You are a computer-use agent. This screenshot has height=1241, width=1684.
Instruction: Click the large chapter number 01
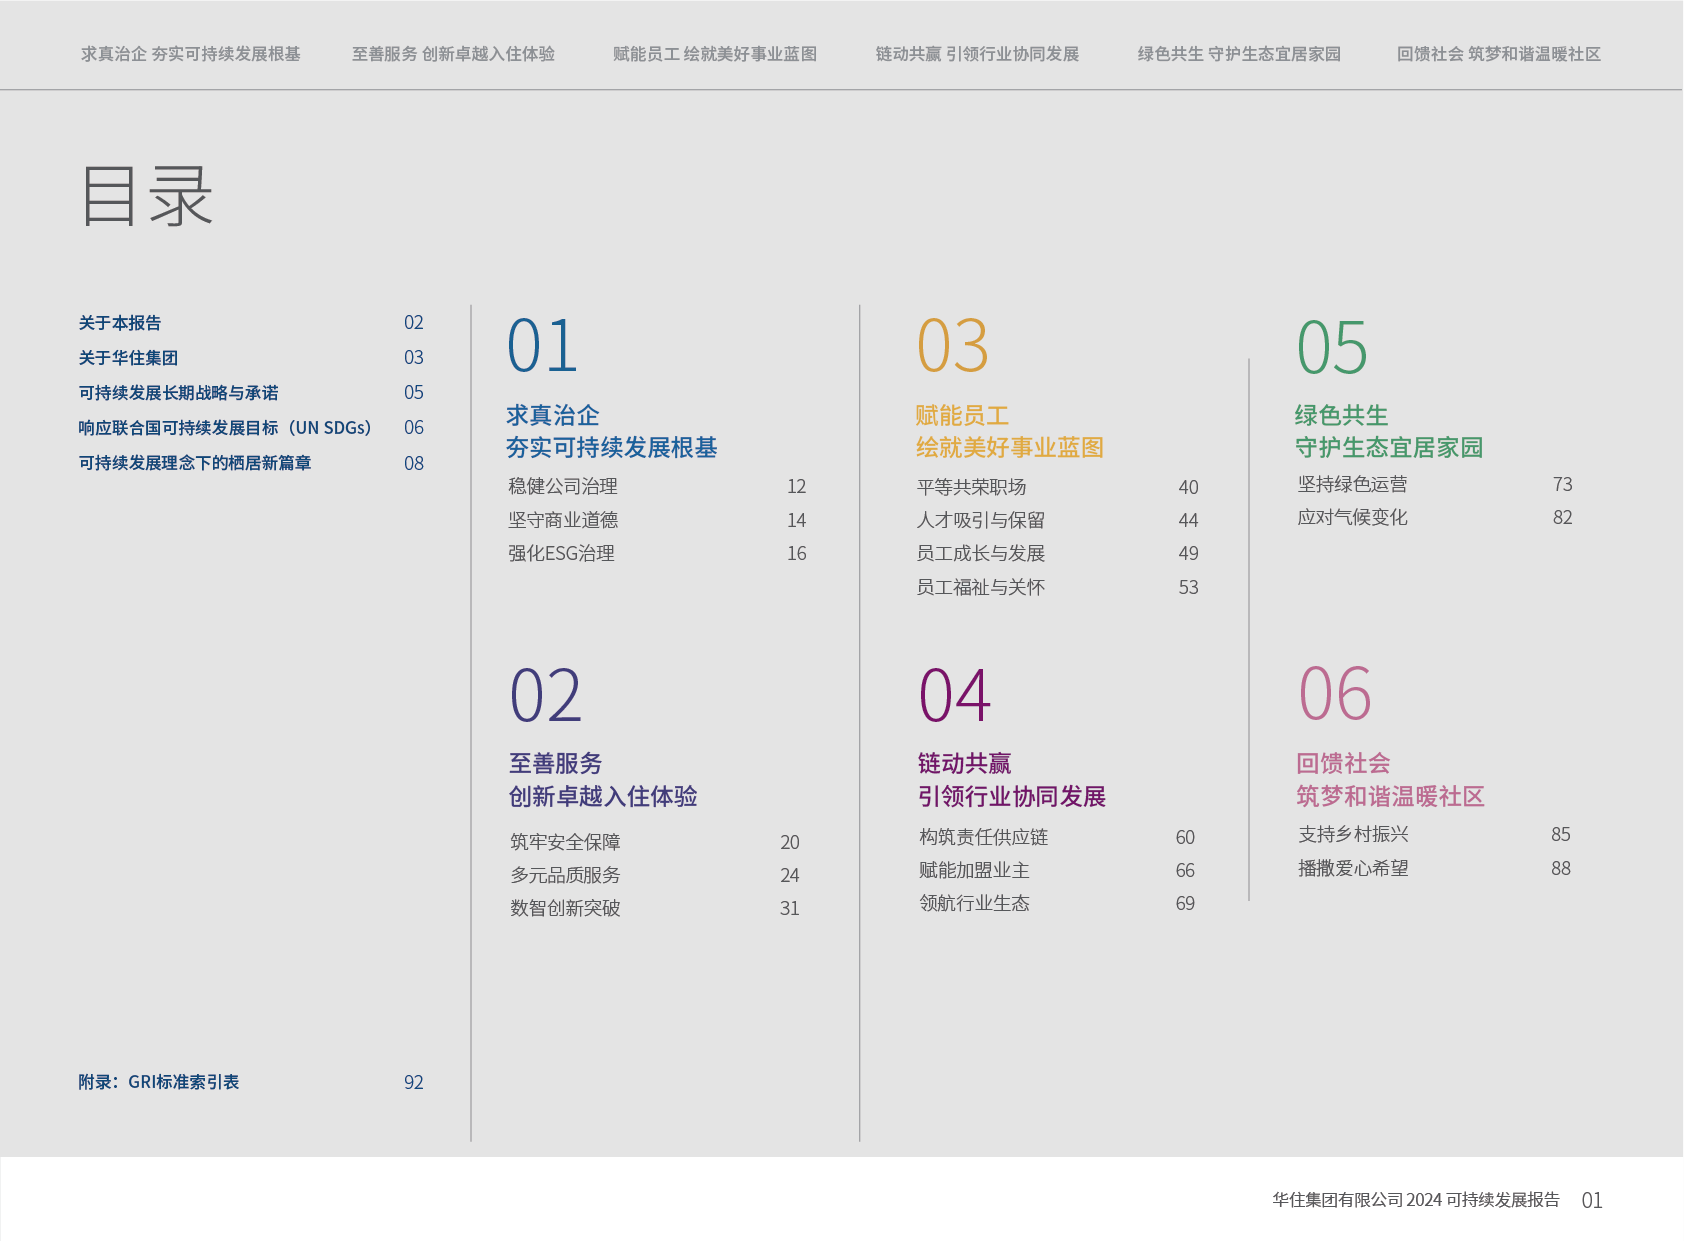pyautogui.click(x=542, y=347)
